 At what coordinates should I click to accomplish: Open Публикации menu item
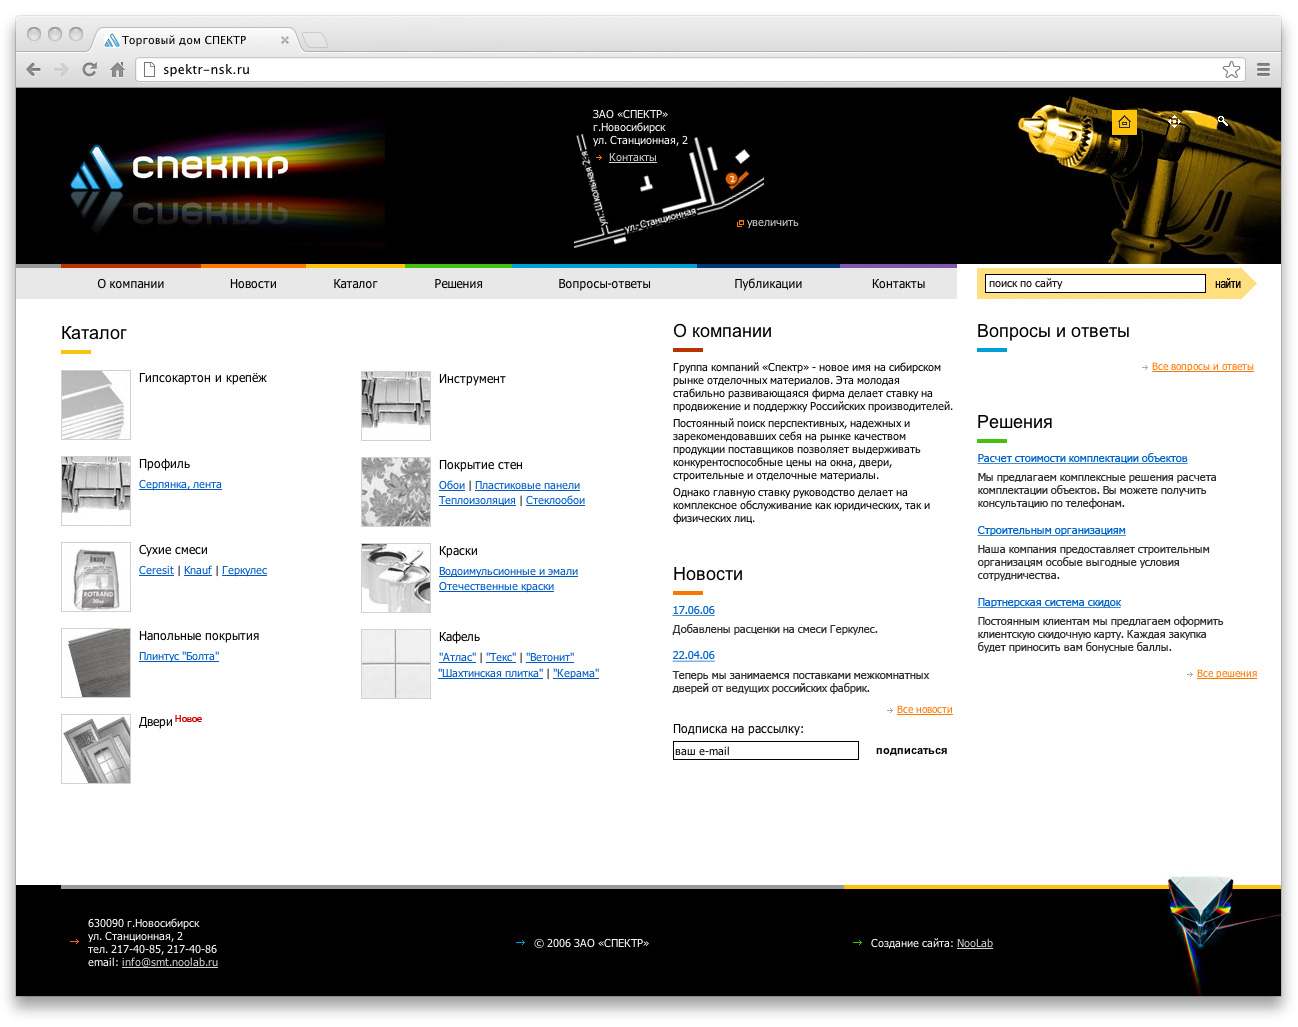pyautogui.click(x=768, y=284)
